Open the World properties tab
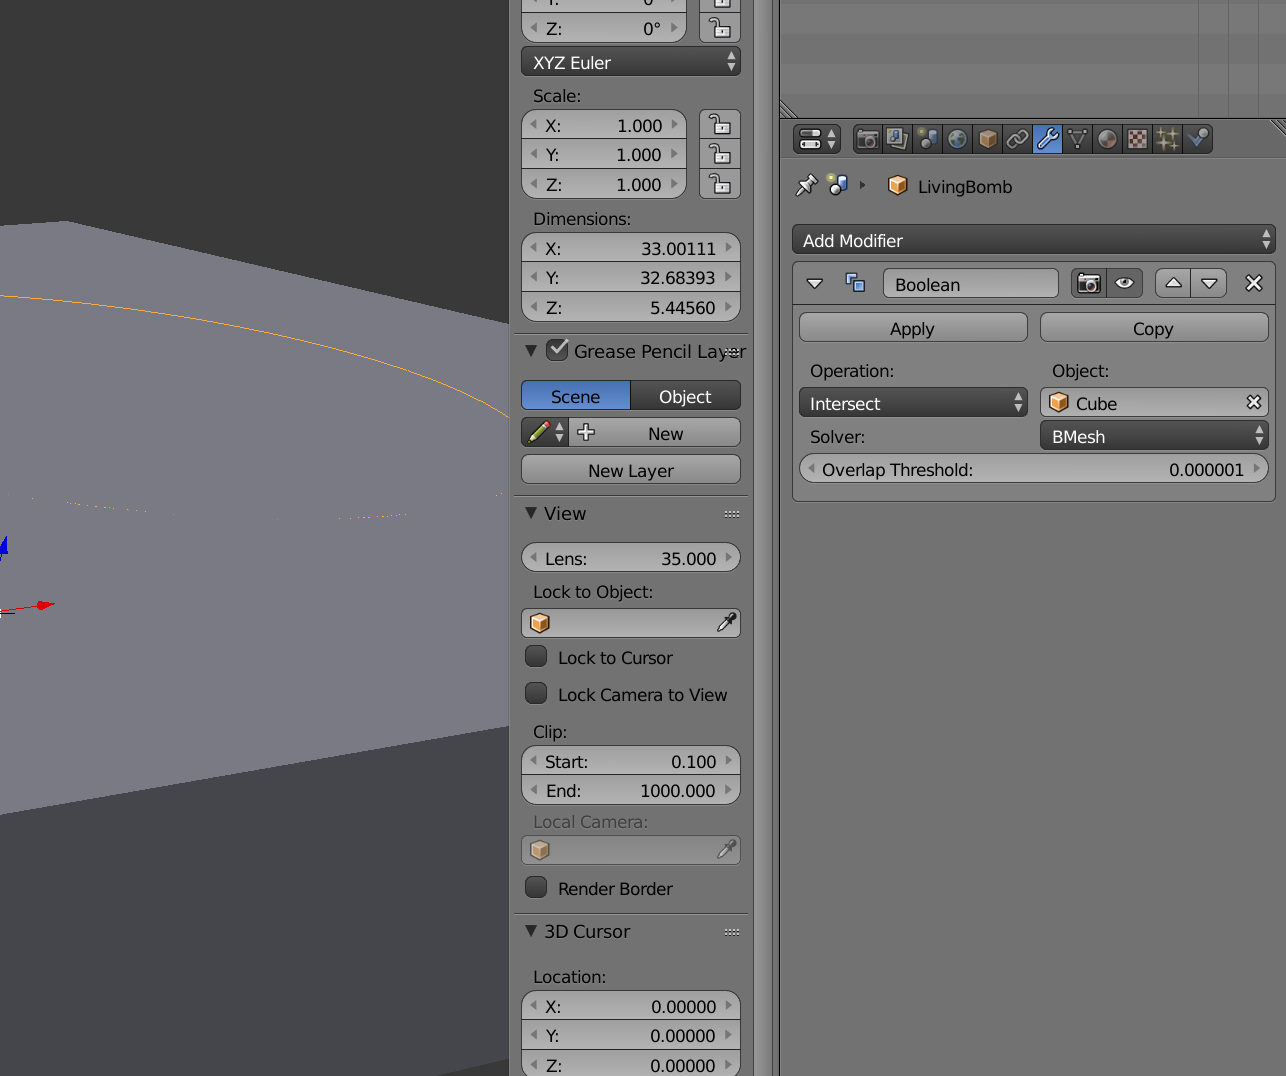1286x1076 pixels. (957, 139)
